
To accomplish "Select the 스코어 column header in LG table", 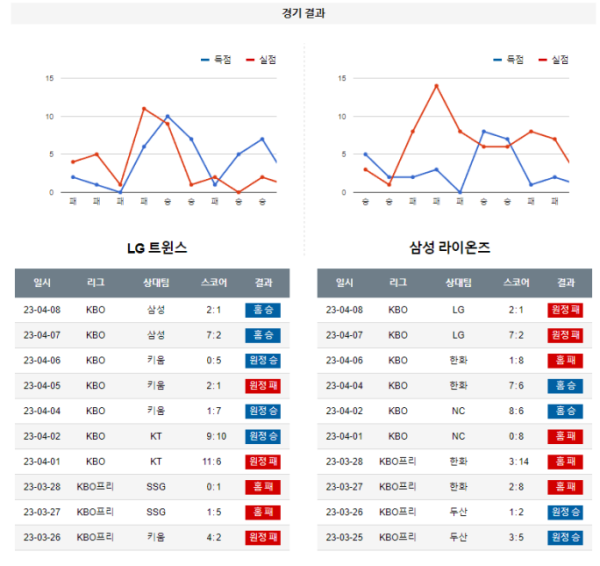I will (x=214, y=283).
